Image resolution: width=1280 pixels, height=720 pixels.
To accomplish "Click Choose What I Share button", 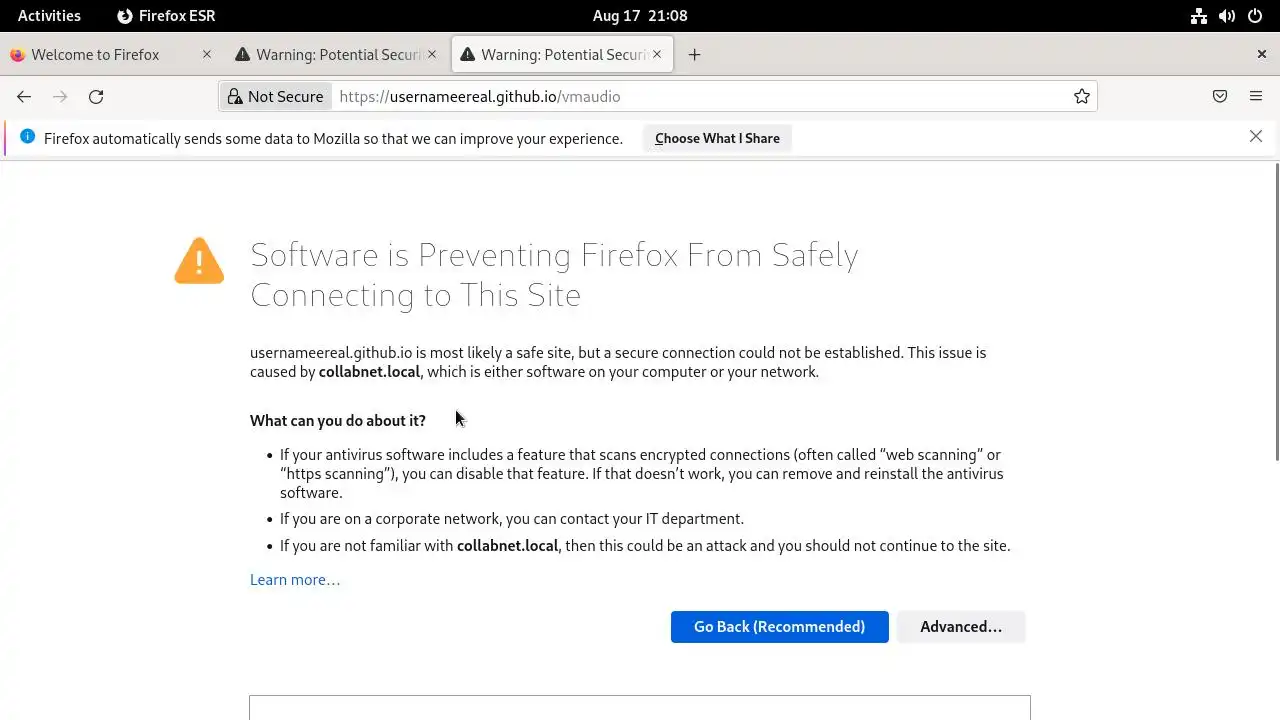I will click(717, 138).
